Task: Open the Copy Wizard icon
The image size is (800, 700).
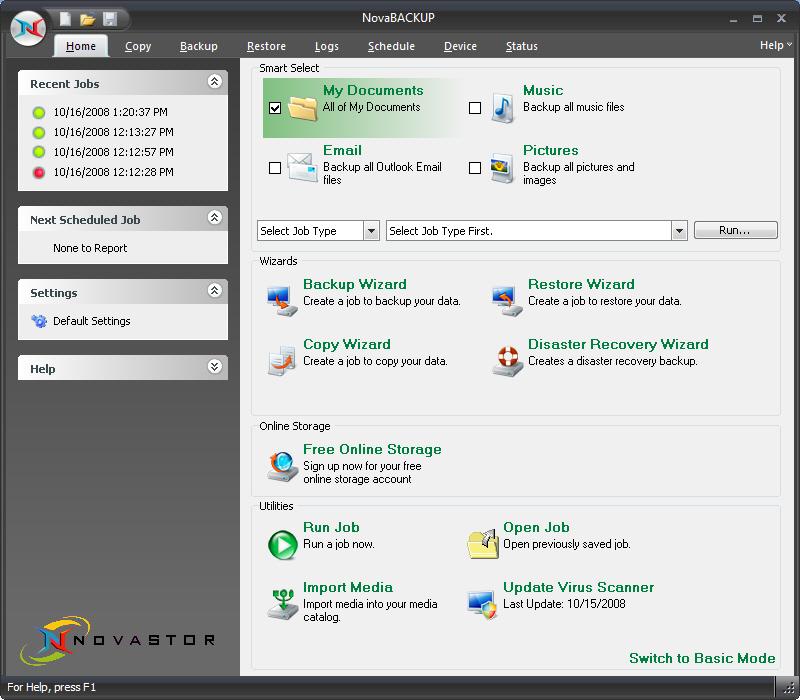Action: tap(282, 361)
